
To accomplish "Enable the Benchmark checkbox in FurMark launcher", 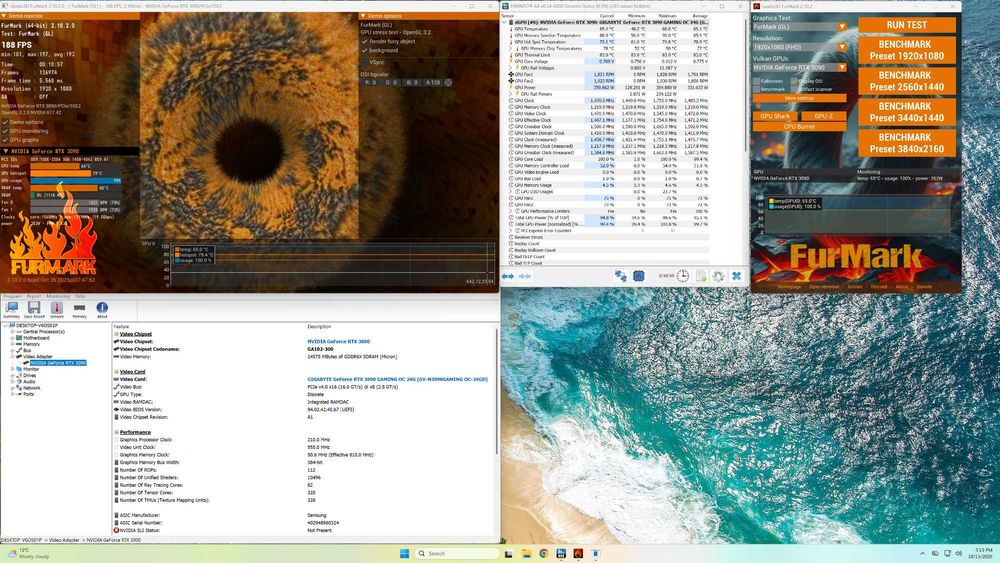I will (x=757, y=89).
